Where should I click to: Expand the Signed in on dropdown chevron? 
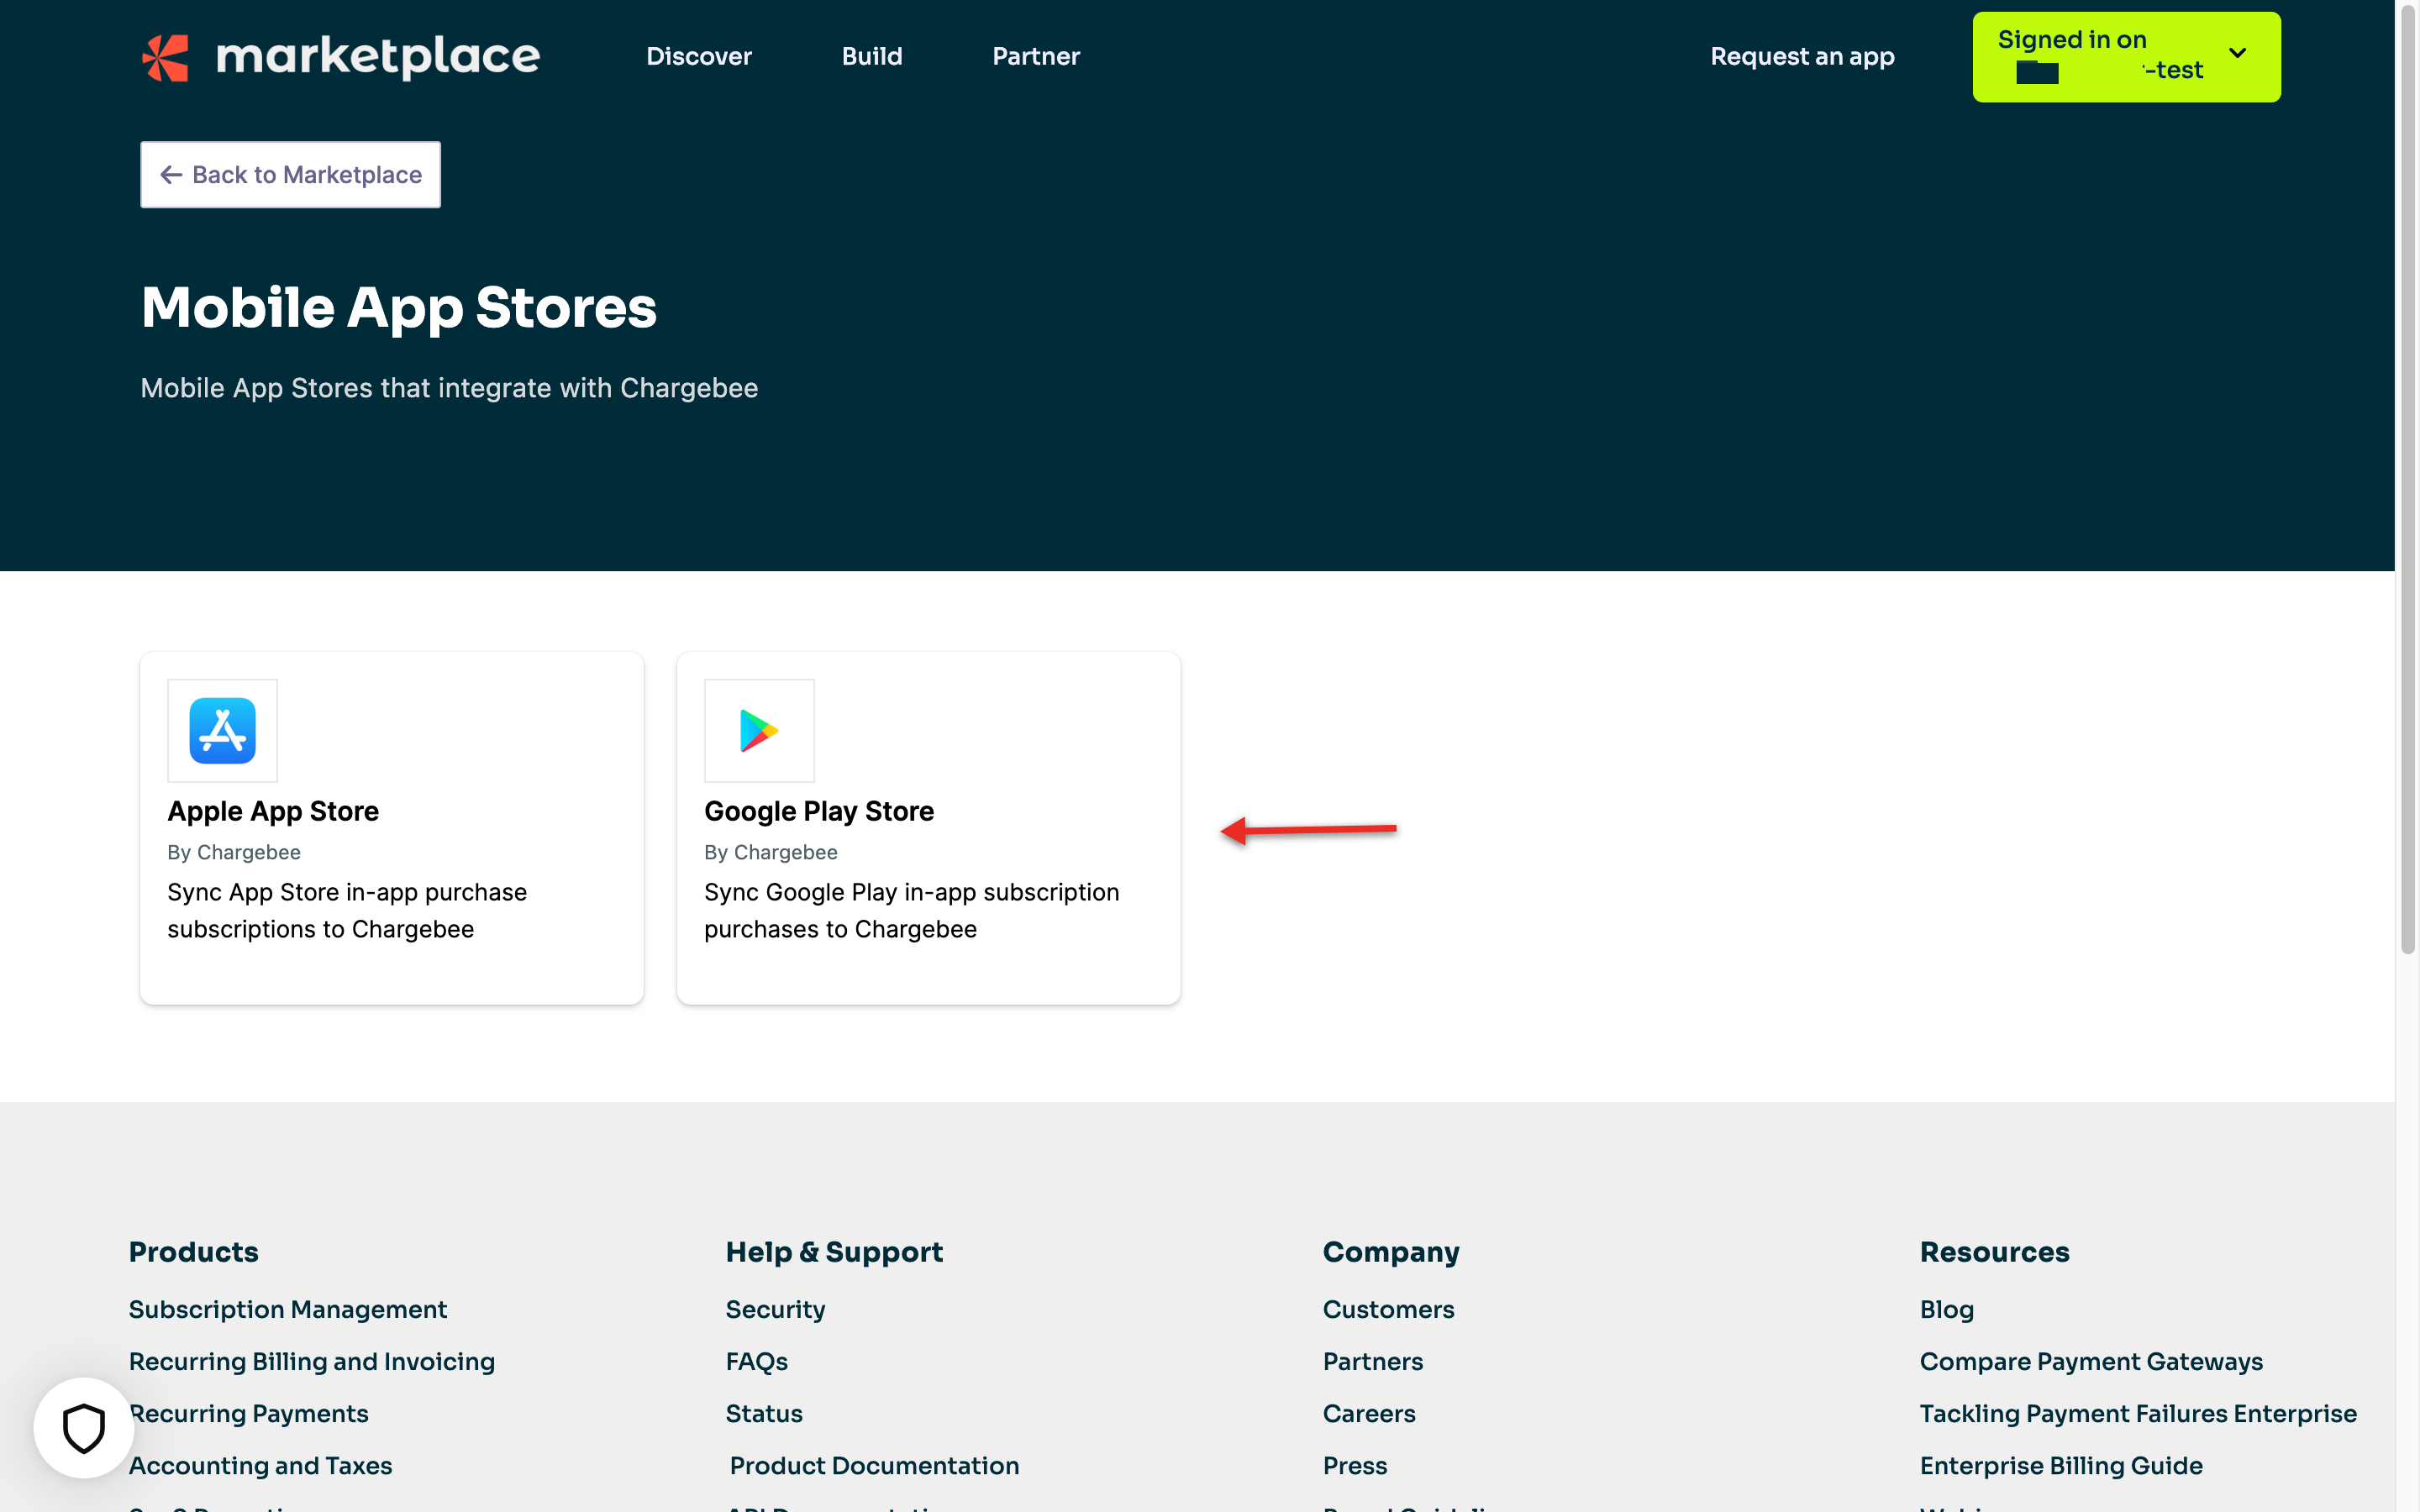[2237, 54]
